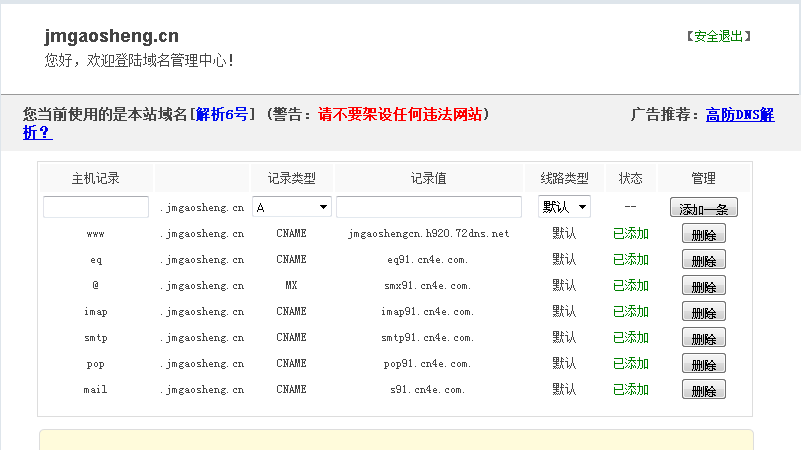Click the jmgaosheng.cn domain title
This screenshot has height=450, width=801.
tap(111, 36)
